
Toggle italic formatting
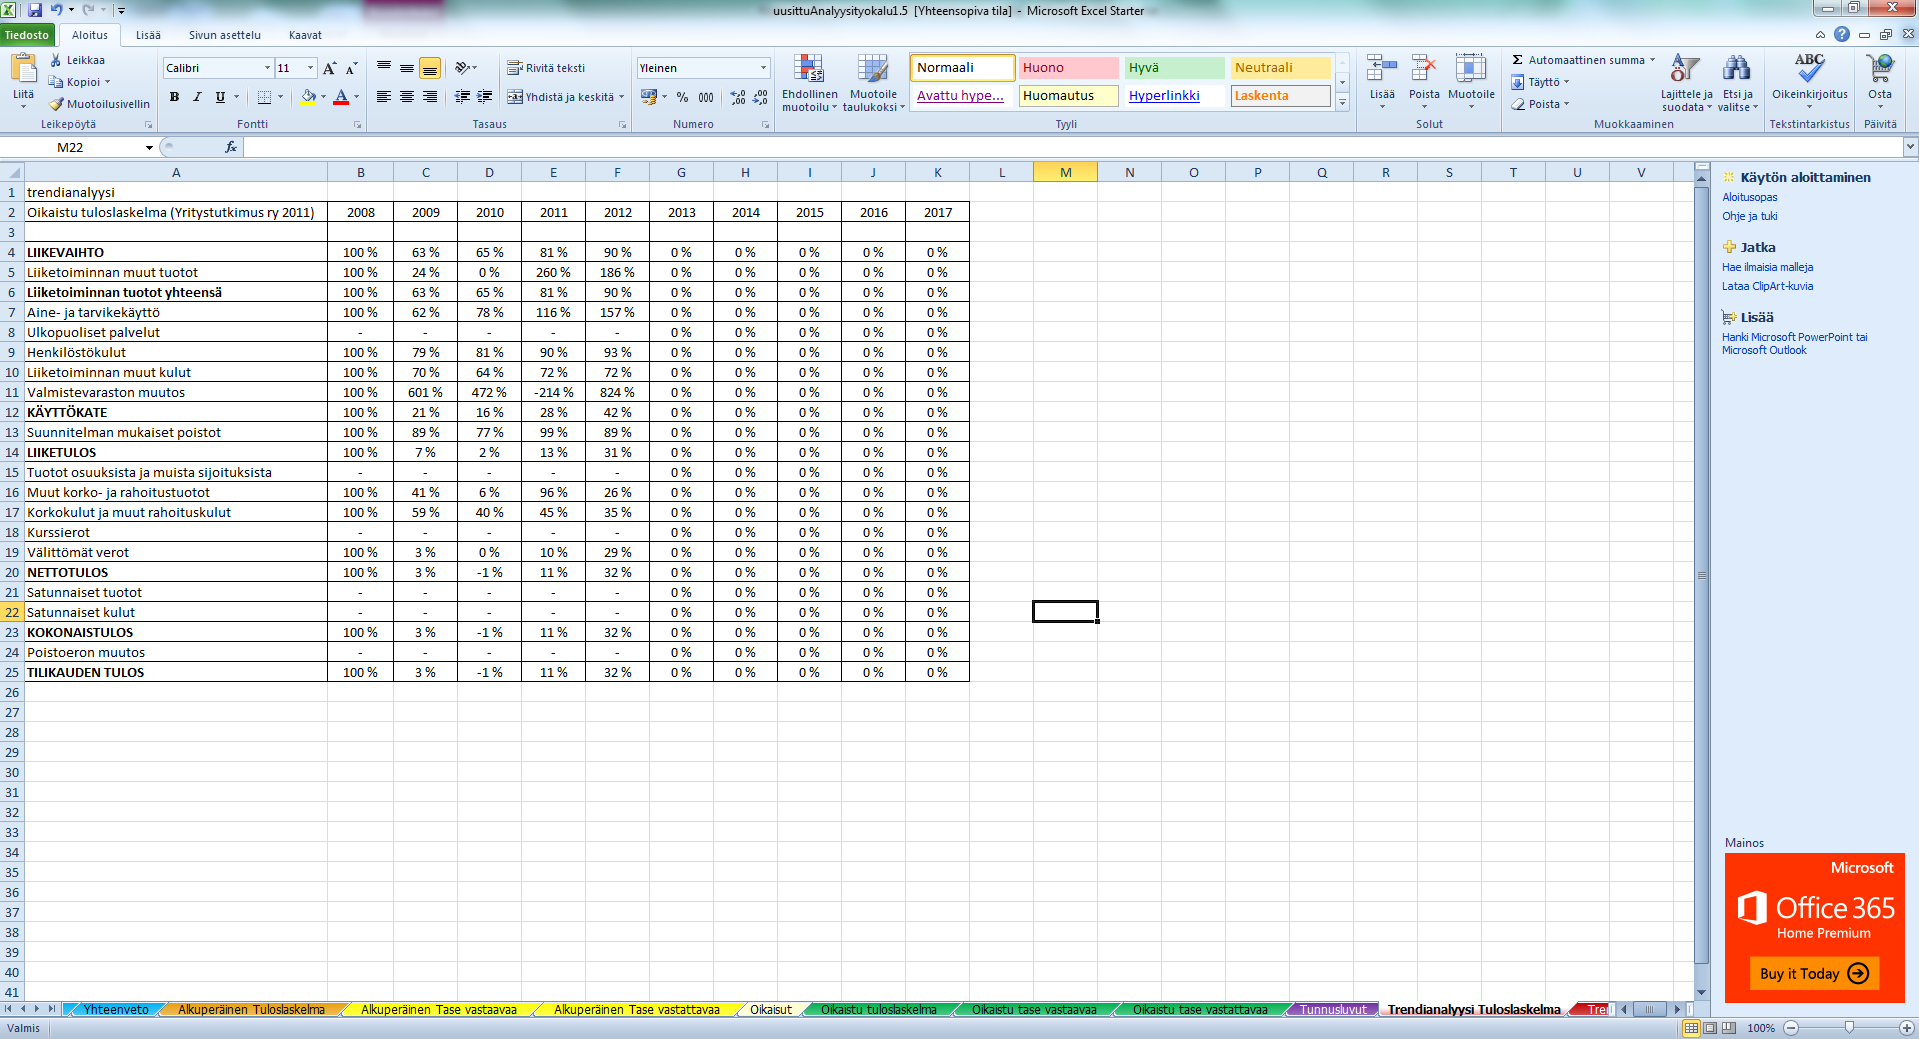click(x=197, y=97)
